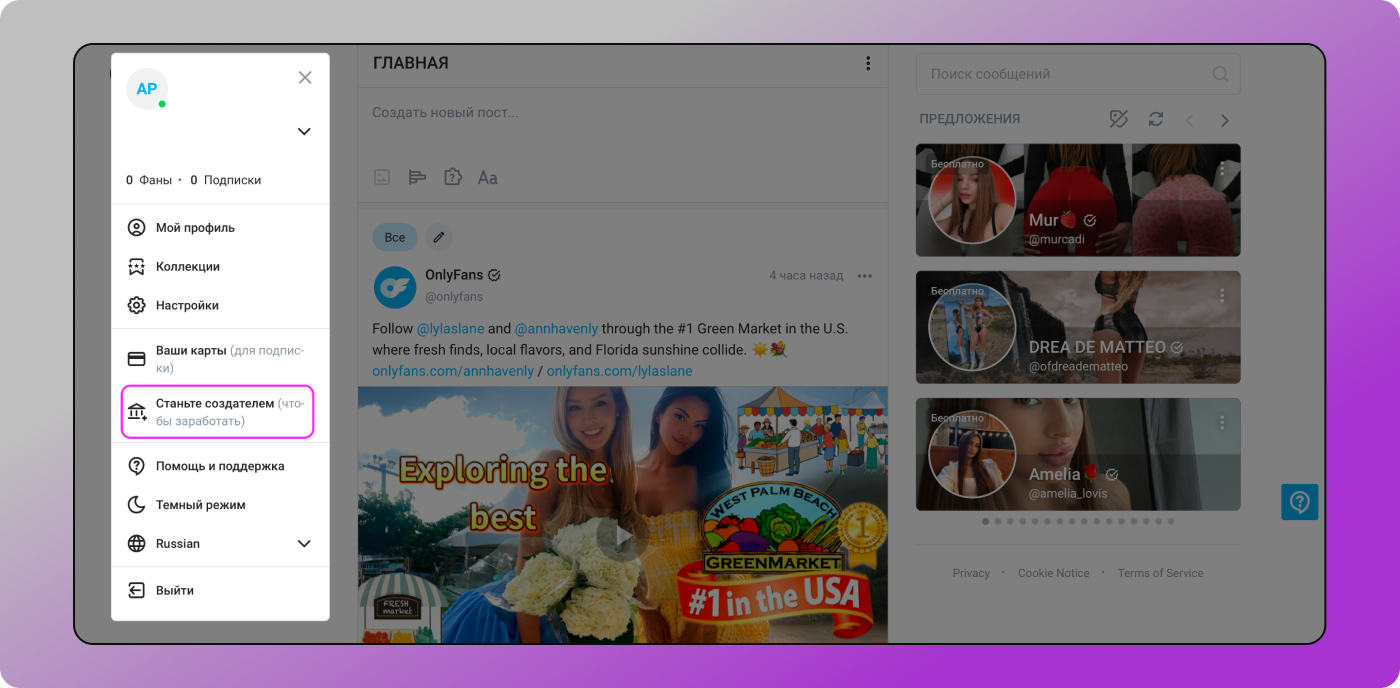Add a quiz attachment to the post
1400x688 pixels.
[x=453, y=177]
